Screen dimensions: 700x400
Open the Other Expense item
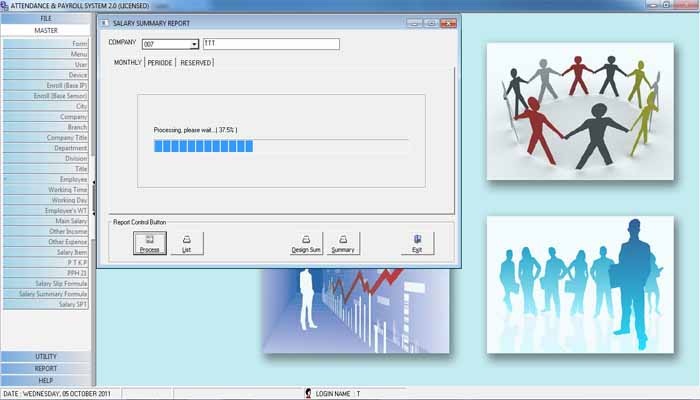coord(46,242)
